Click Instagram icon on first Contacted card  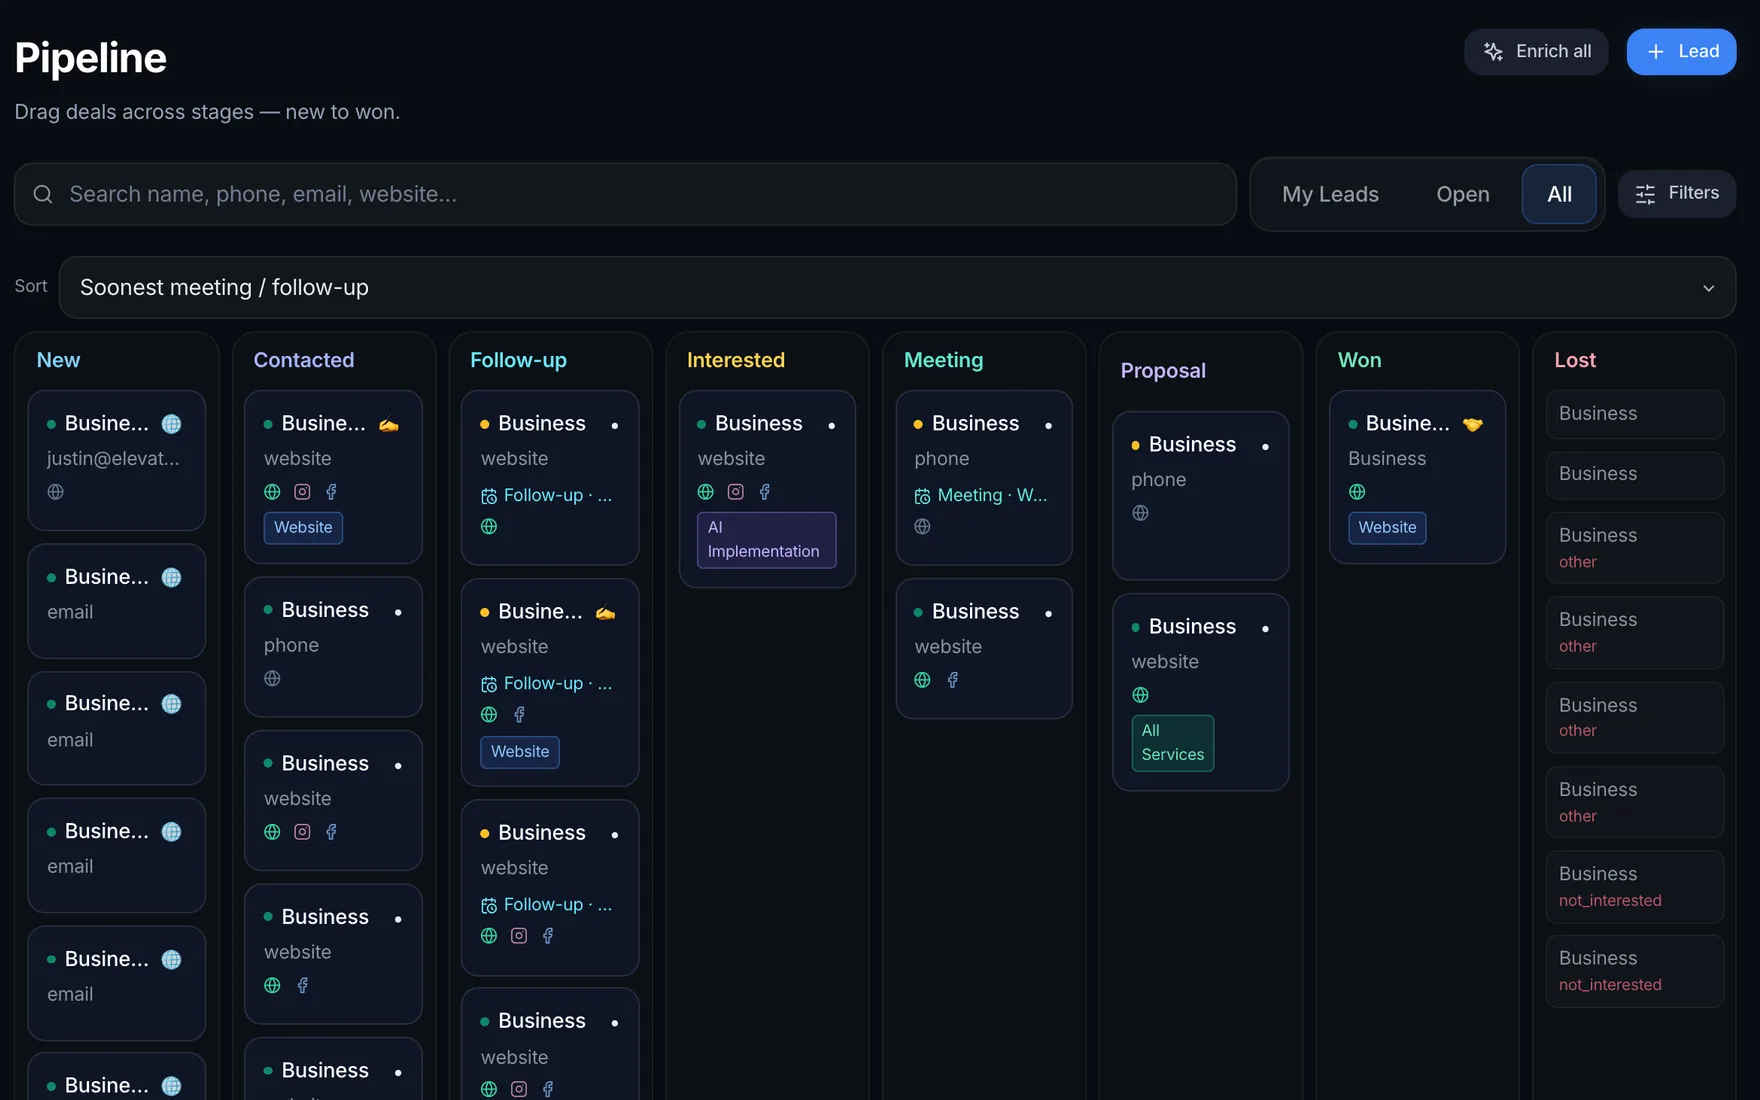tap(302, 491)
